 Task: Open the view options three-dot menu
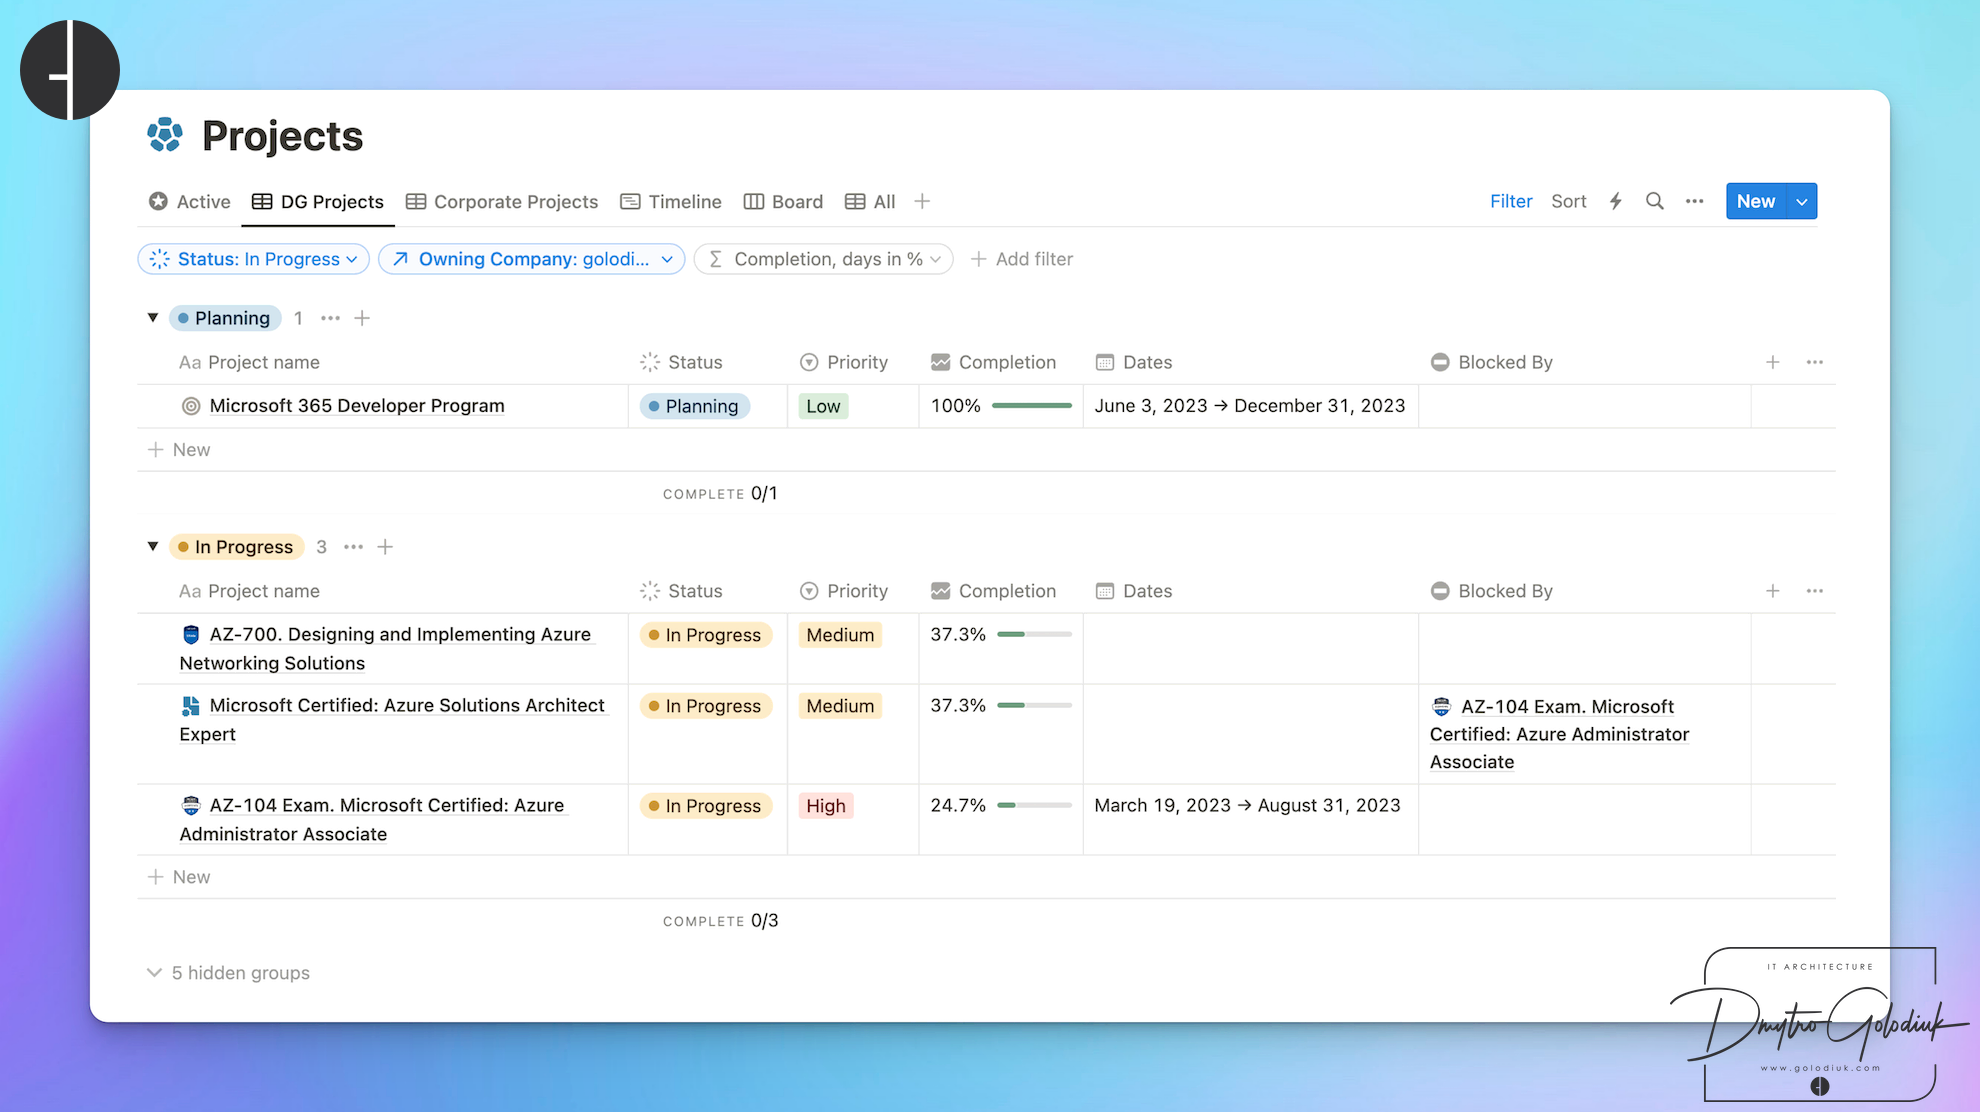[1694, 201]
